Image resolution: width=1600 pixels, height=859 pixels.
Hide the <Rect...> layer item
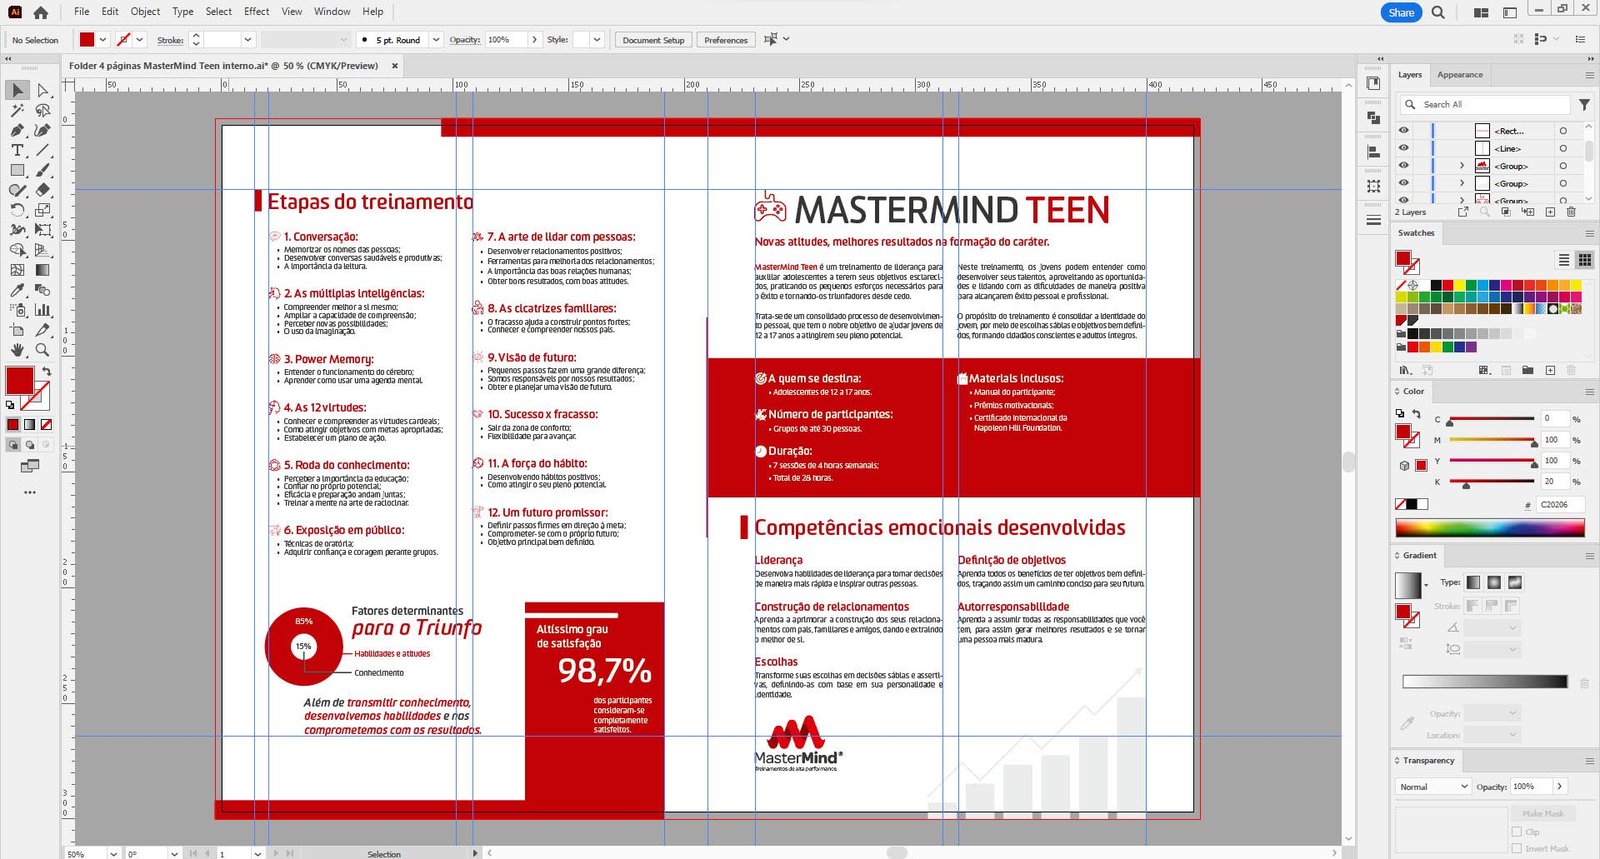click(x=1404, y=131)
